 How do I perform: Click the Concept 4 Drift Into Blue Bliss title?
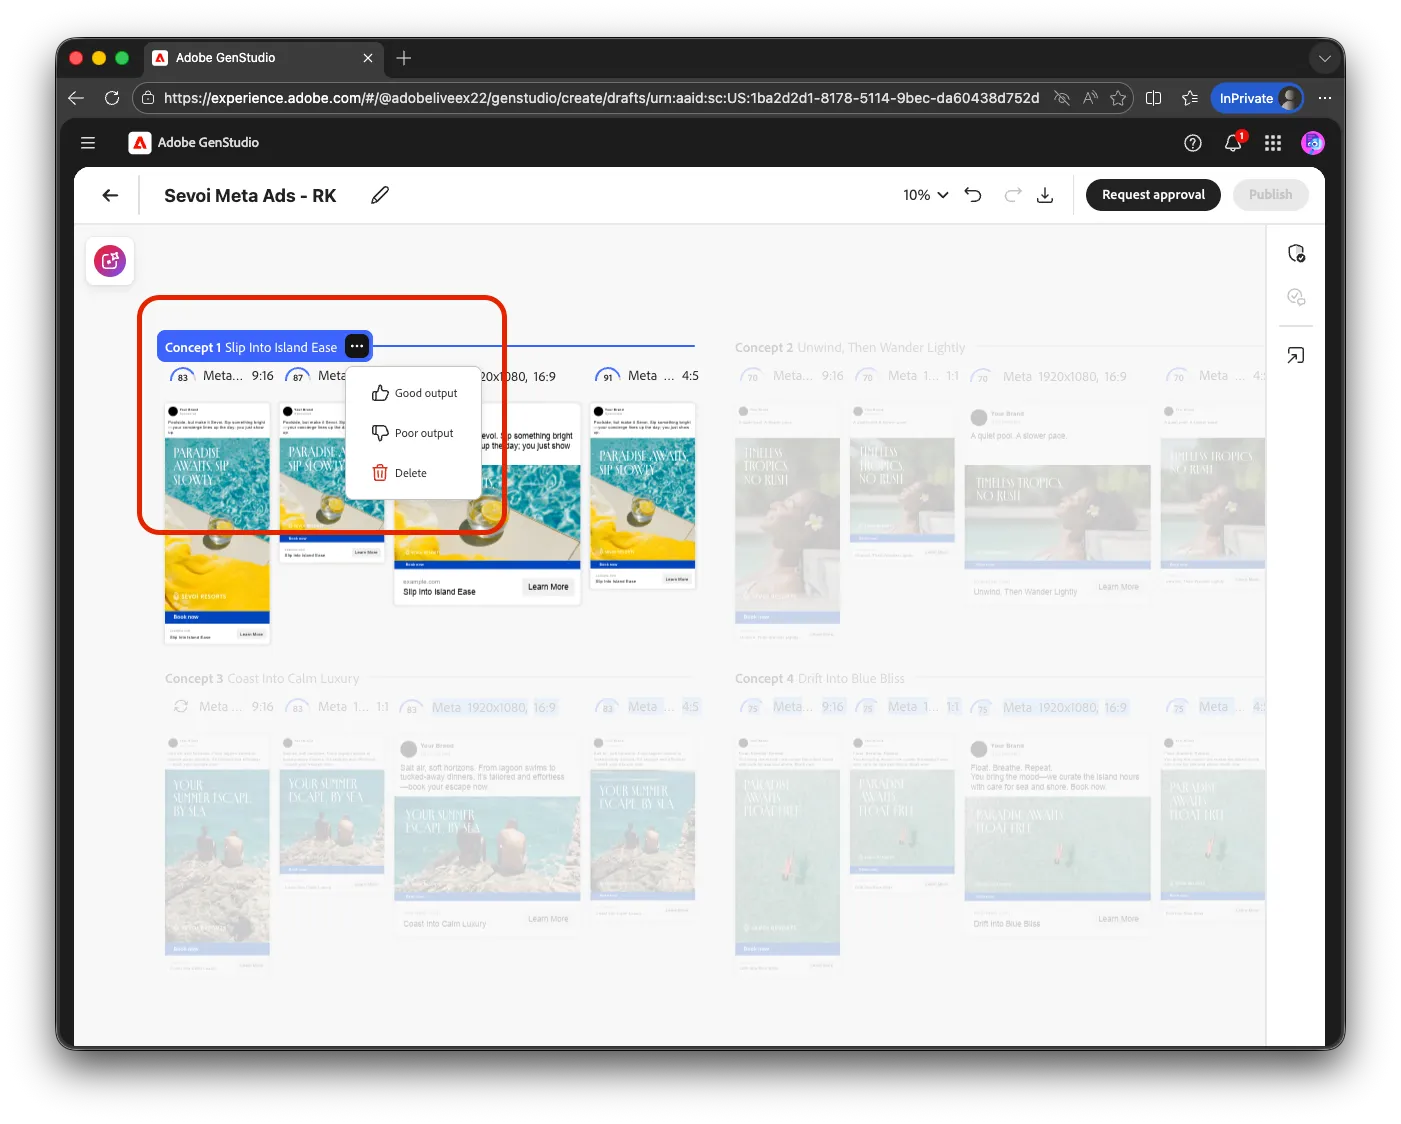[820, 679]
